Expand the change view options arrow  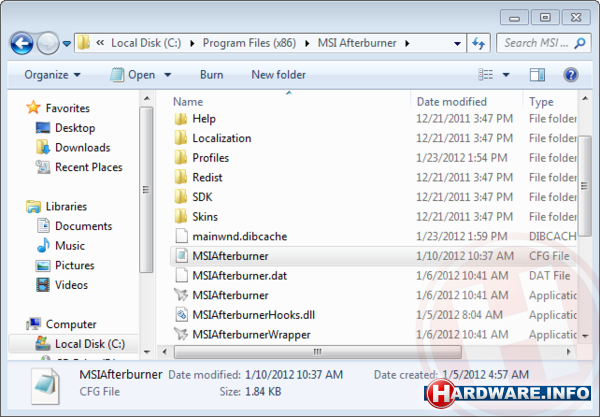click(509, 75)
